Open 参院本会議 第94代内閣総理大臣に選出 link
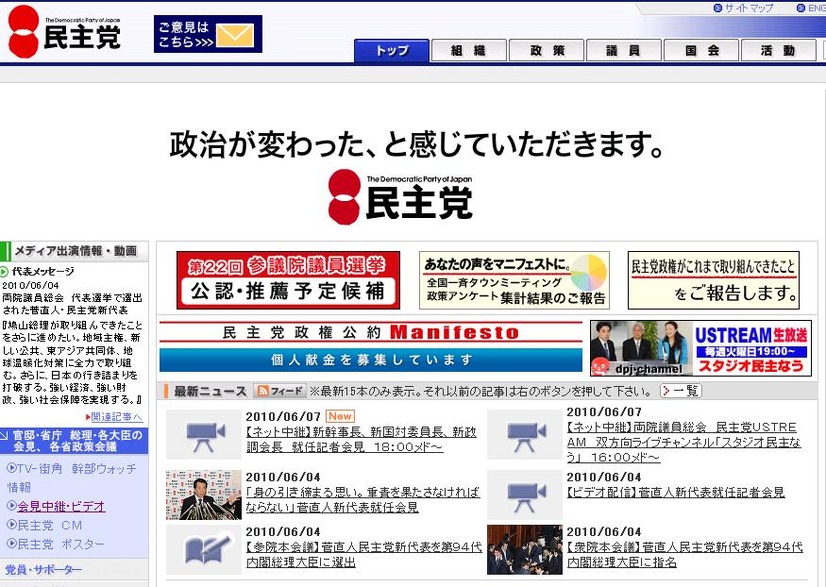The width and height of the screenshot is (826, 587). pos(363,554)
